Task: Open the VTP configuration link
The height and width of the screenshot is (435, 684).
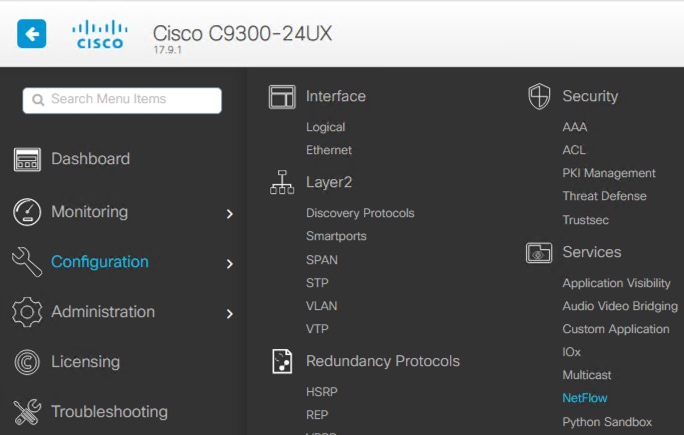Action: coord(317,329)
